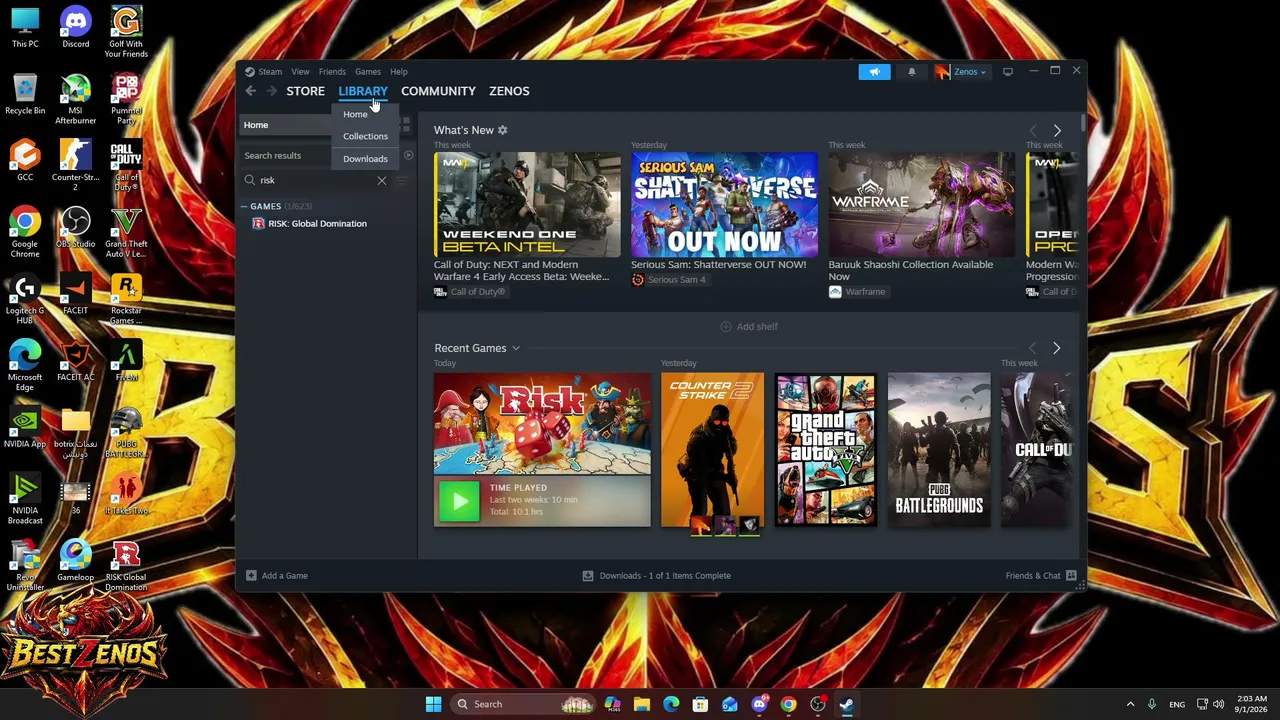This screenshot has width=1280, height=720.
Task: Select the PUBG Battlegrounds desktop icon
Action: 126,433
